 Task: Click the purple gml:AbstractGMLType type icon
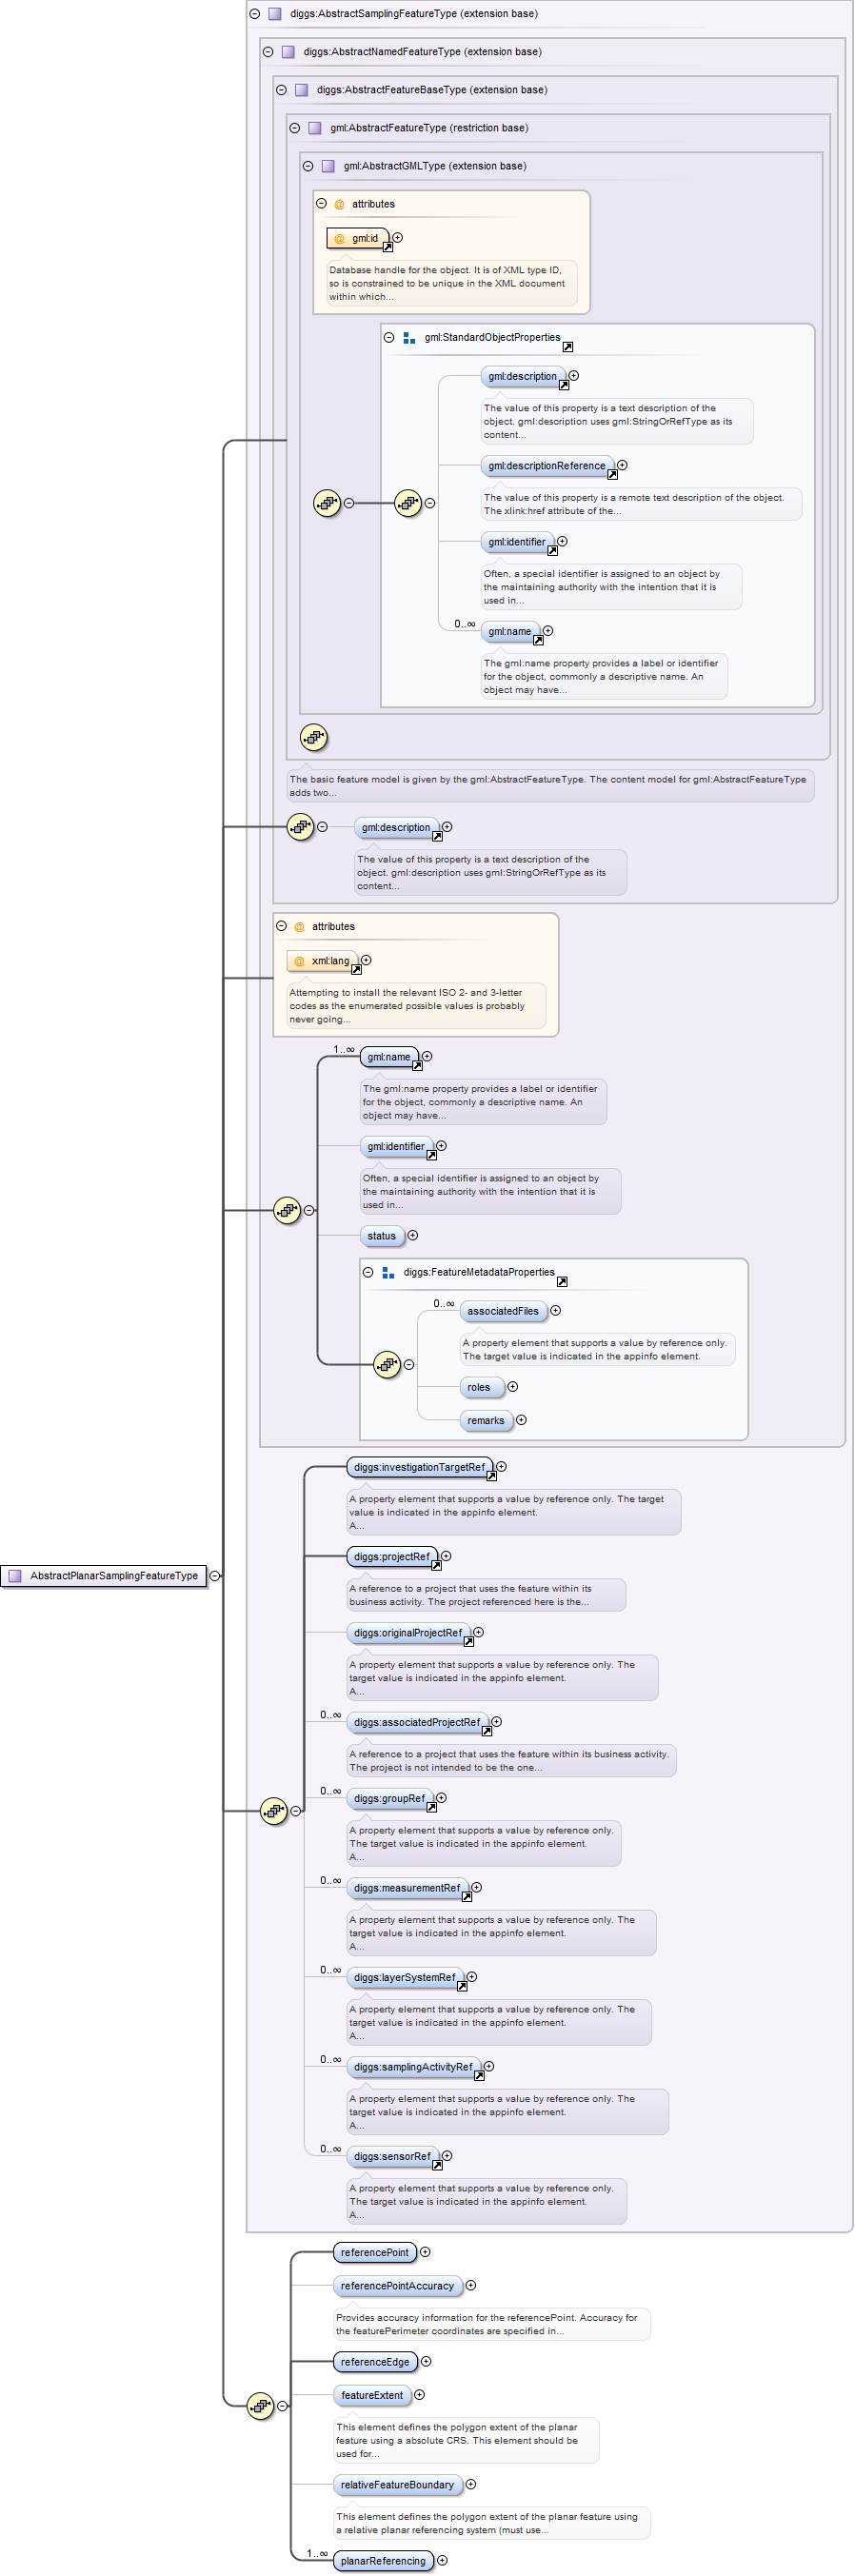[x=328, y=166]
